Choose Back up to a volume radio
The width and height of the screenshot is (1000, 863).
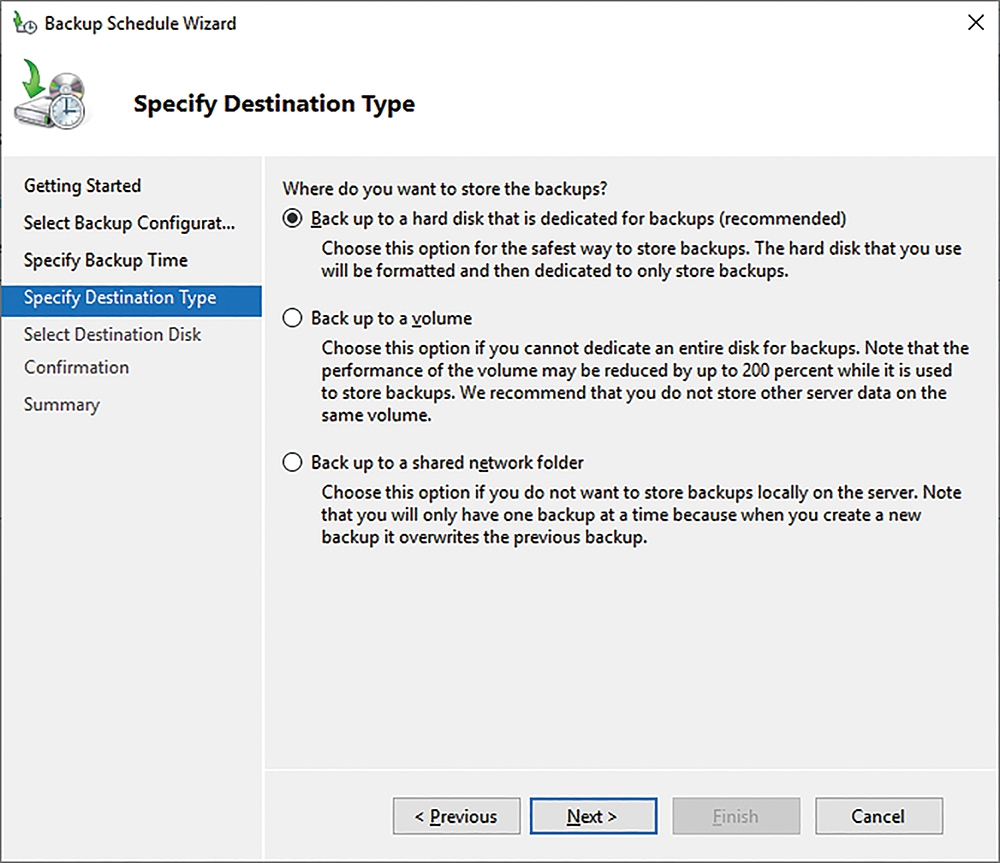coord(292,318)
